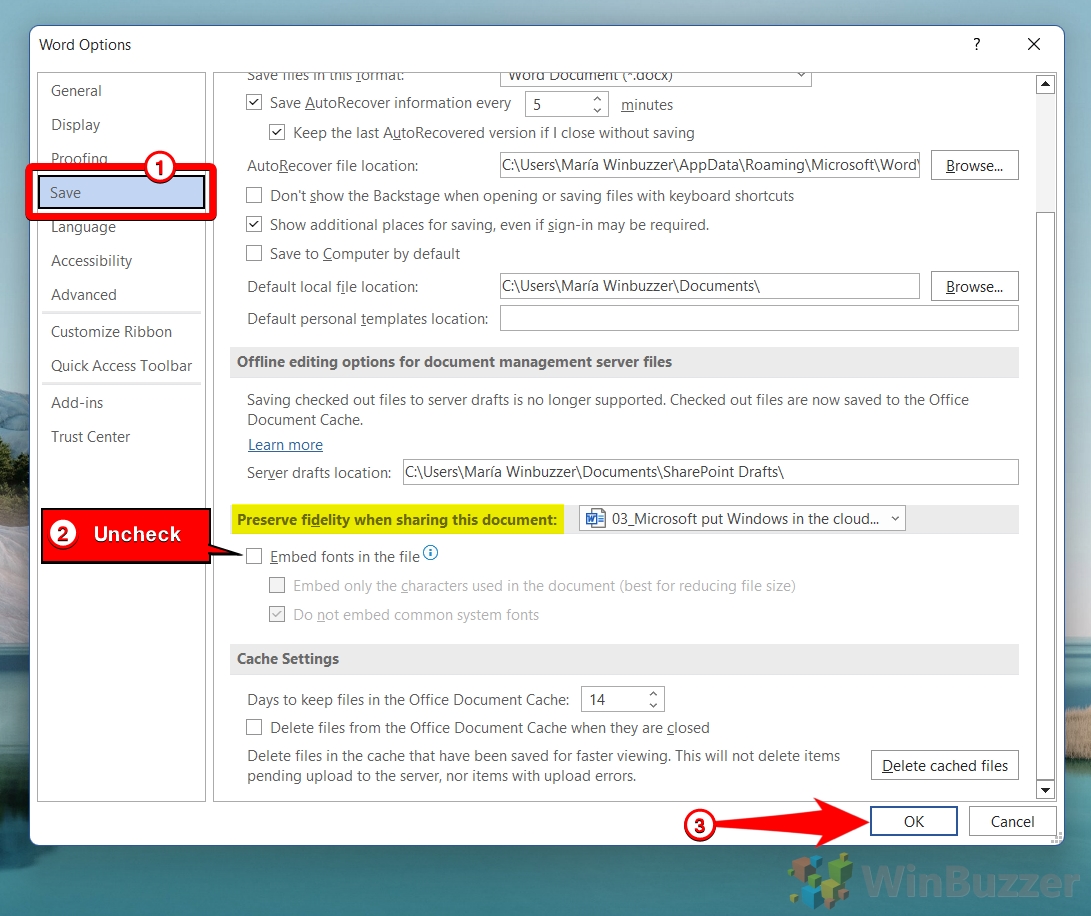The height and width of the screenshot is (916, 1091).
Task: Click the info icon beside Embed fonts
Action: click(x=430, y=551)
